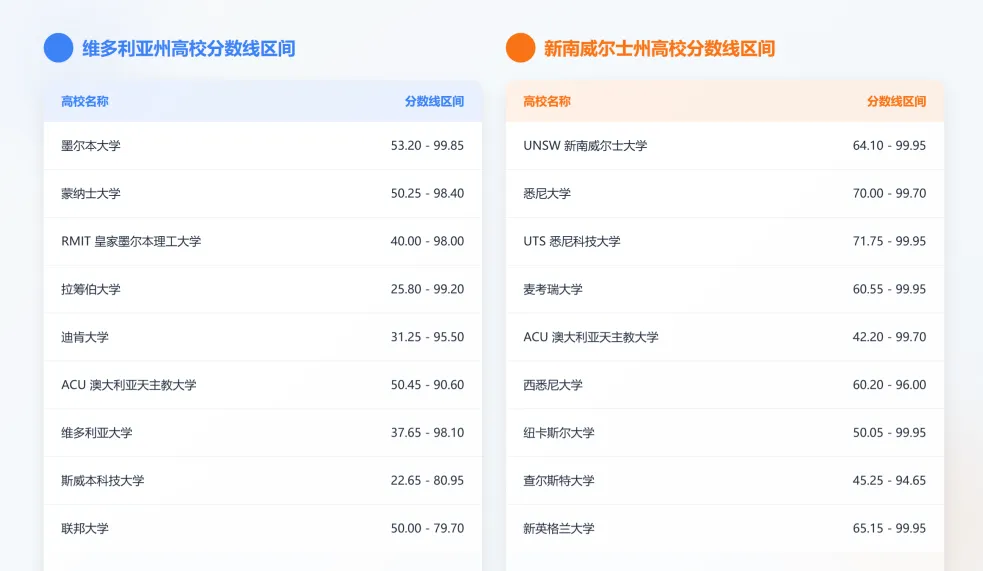Select score 70.00 - 99.70

[x=890, y=194]
